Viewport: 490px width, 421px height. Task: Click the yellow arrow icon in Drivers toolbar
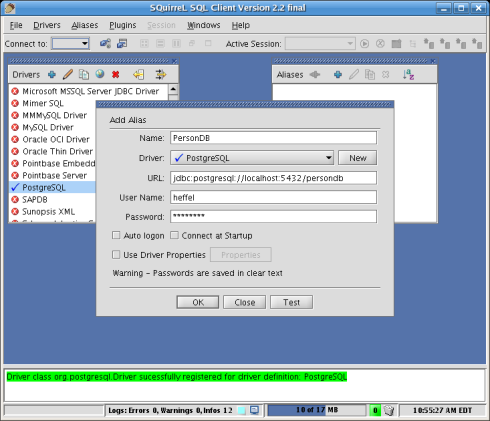[x=139, y=74]
